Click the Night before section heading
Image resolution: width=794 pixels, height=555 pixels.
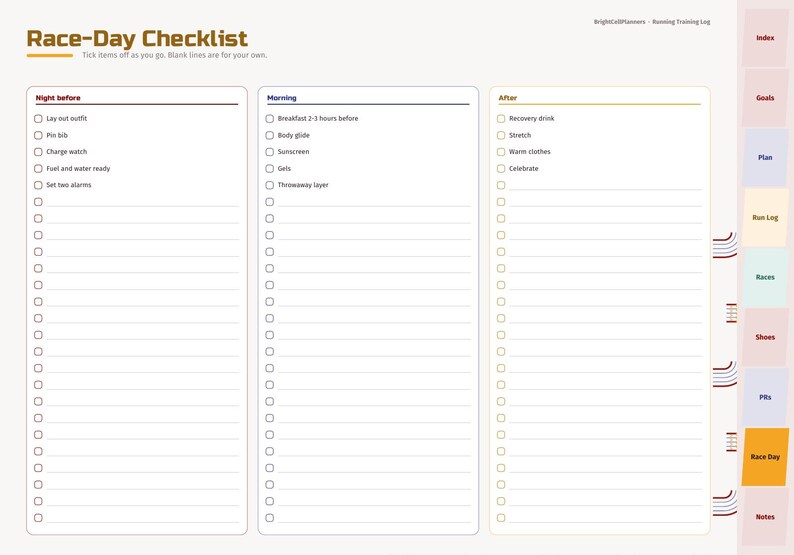click(x=58, y=98)
